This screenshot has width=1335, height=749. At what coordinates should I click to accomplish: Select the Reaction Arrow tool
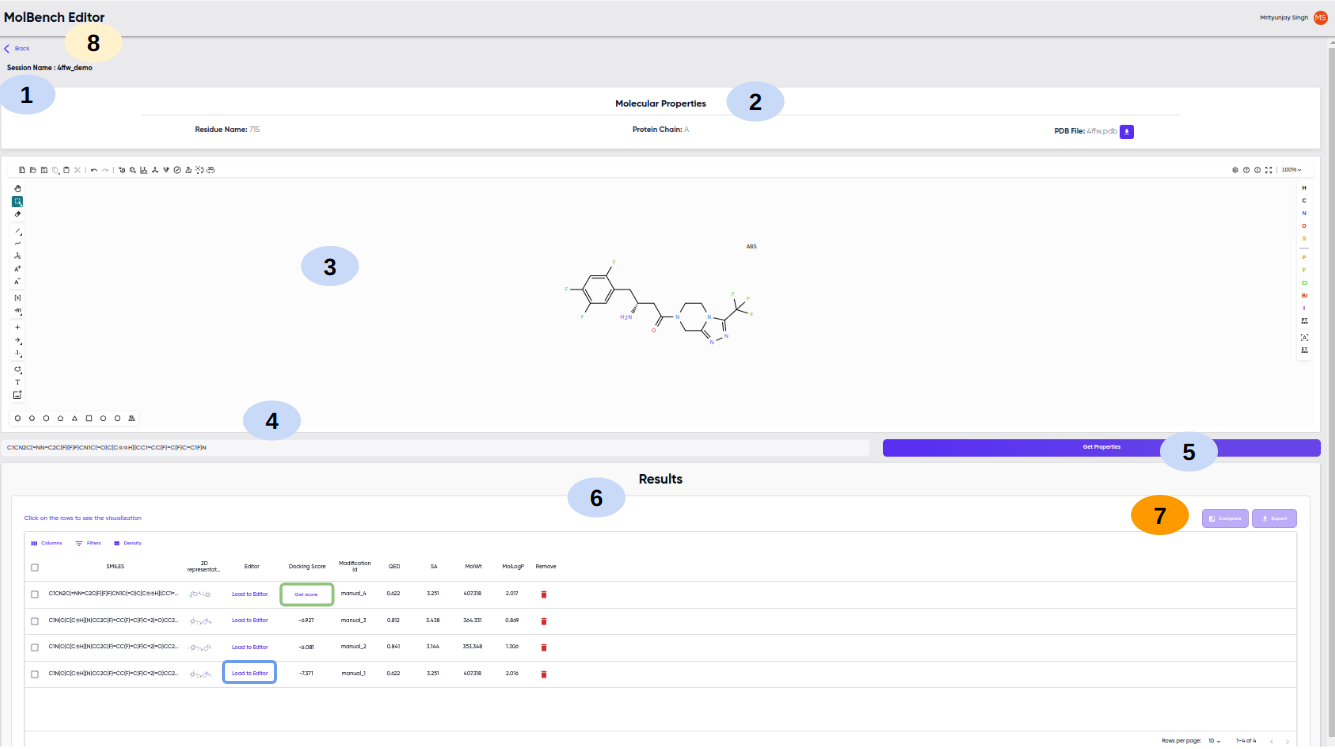point(17,339)
